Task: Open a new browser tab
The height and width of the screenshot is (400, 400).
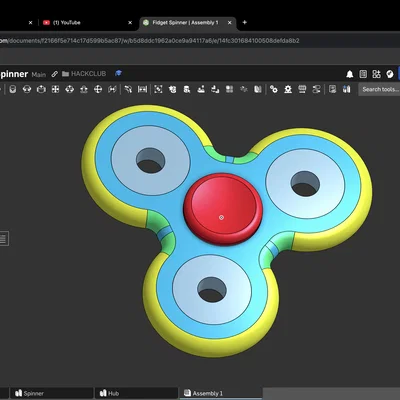Action: coord(245,22)
